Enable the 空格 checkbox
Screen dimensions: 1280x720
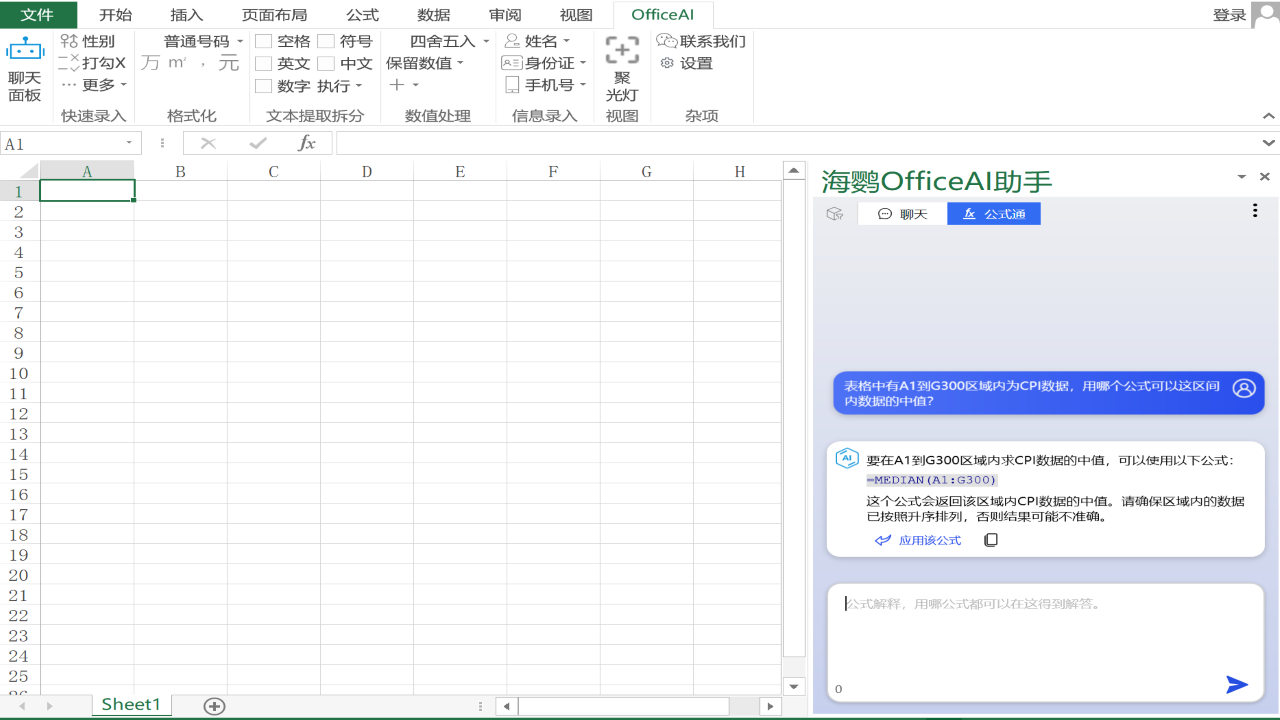(264, 40)
